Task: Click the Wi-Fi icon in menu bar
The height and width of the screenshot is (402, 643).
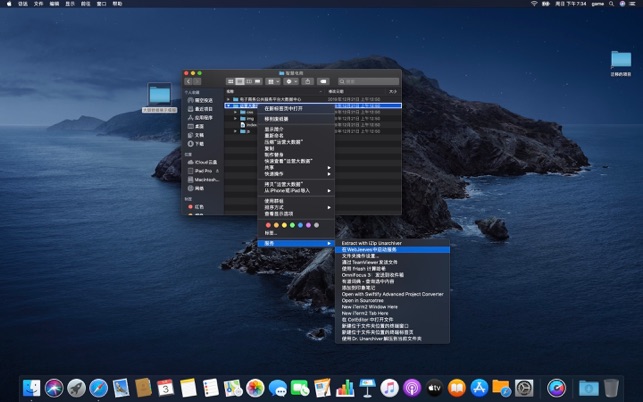Action: [x=533, y=4]
